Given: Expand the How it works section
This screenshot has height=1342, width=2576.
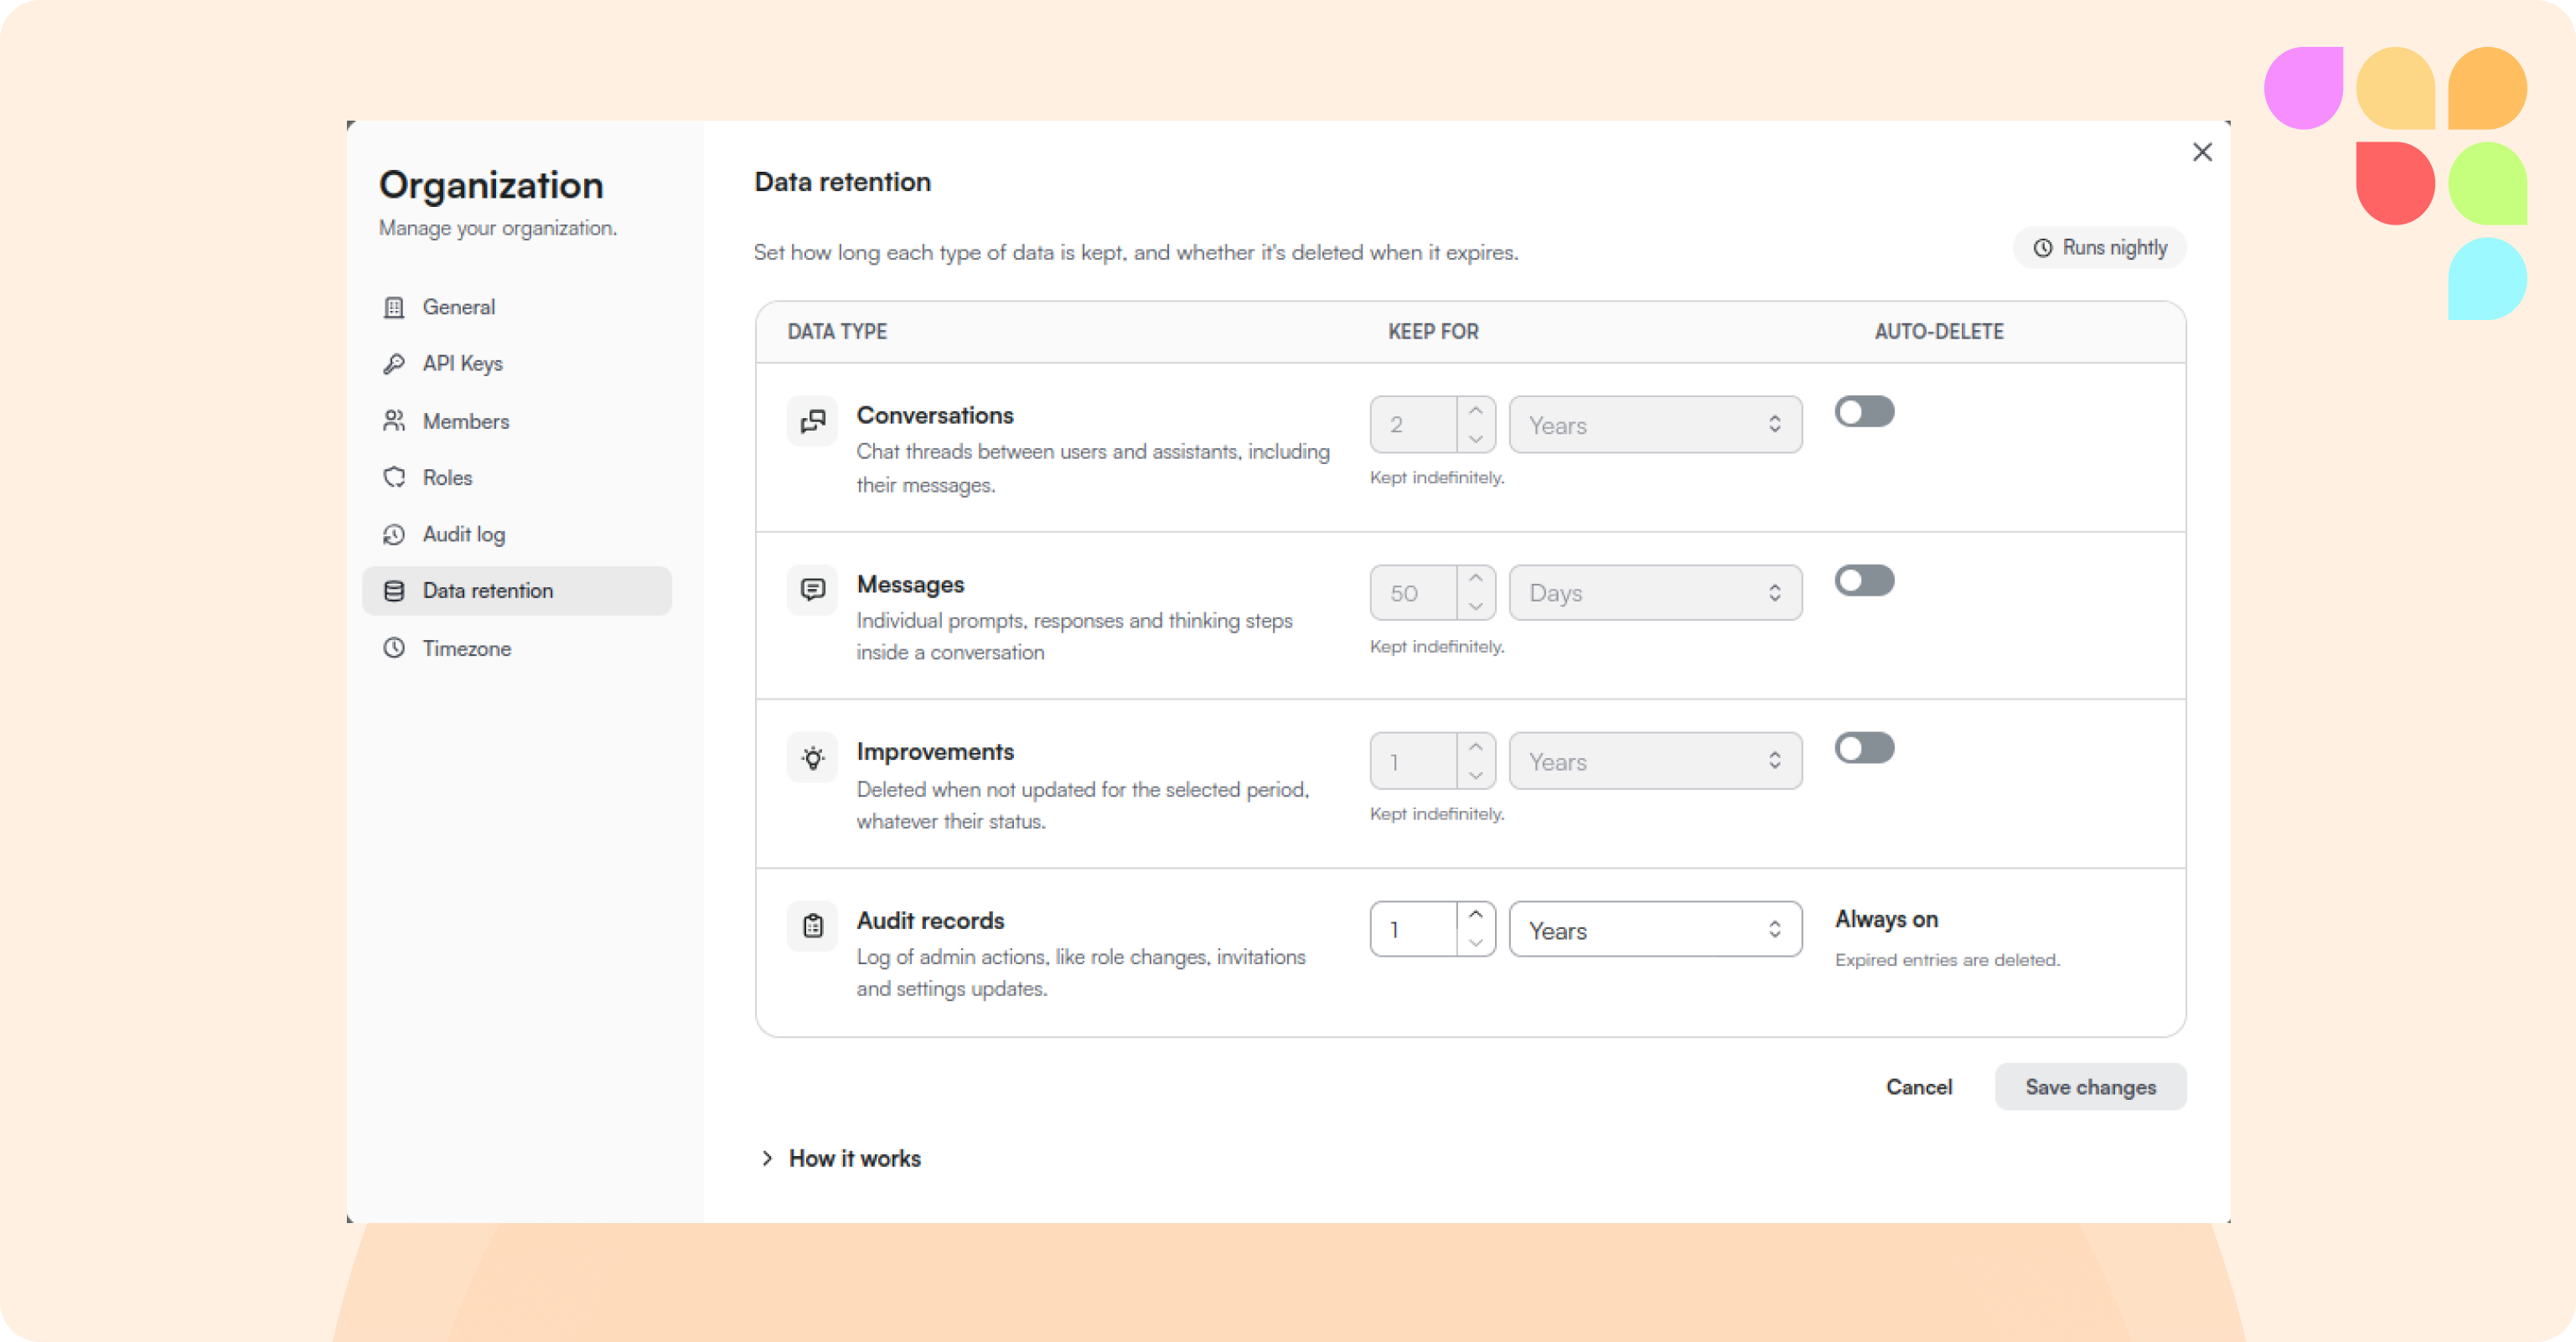Looking at the screenshot, I should [x=841, y=1158].
